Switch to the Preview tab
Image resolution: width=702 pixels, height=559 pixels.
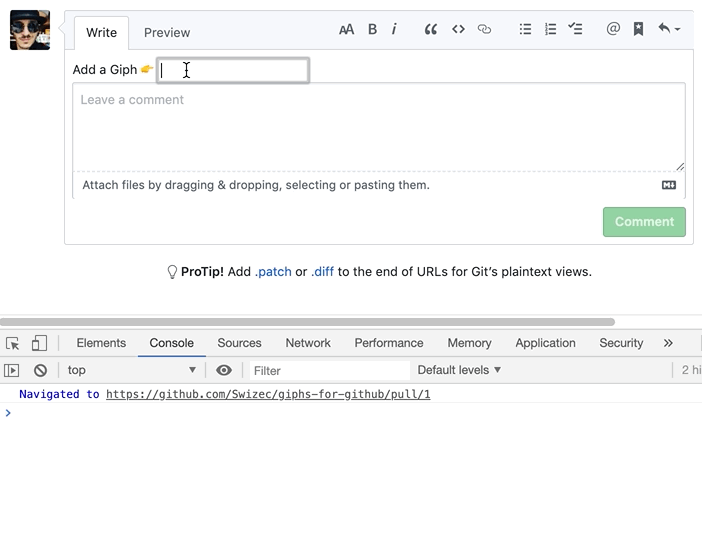coord(167,33)
